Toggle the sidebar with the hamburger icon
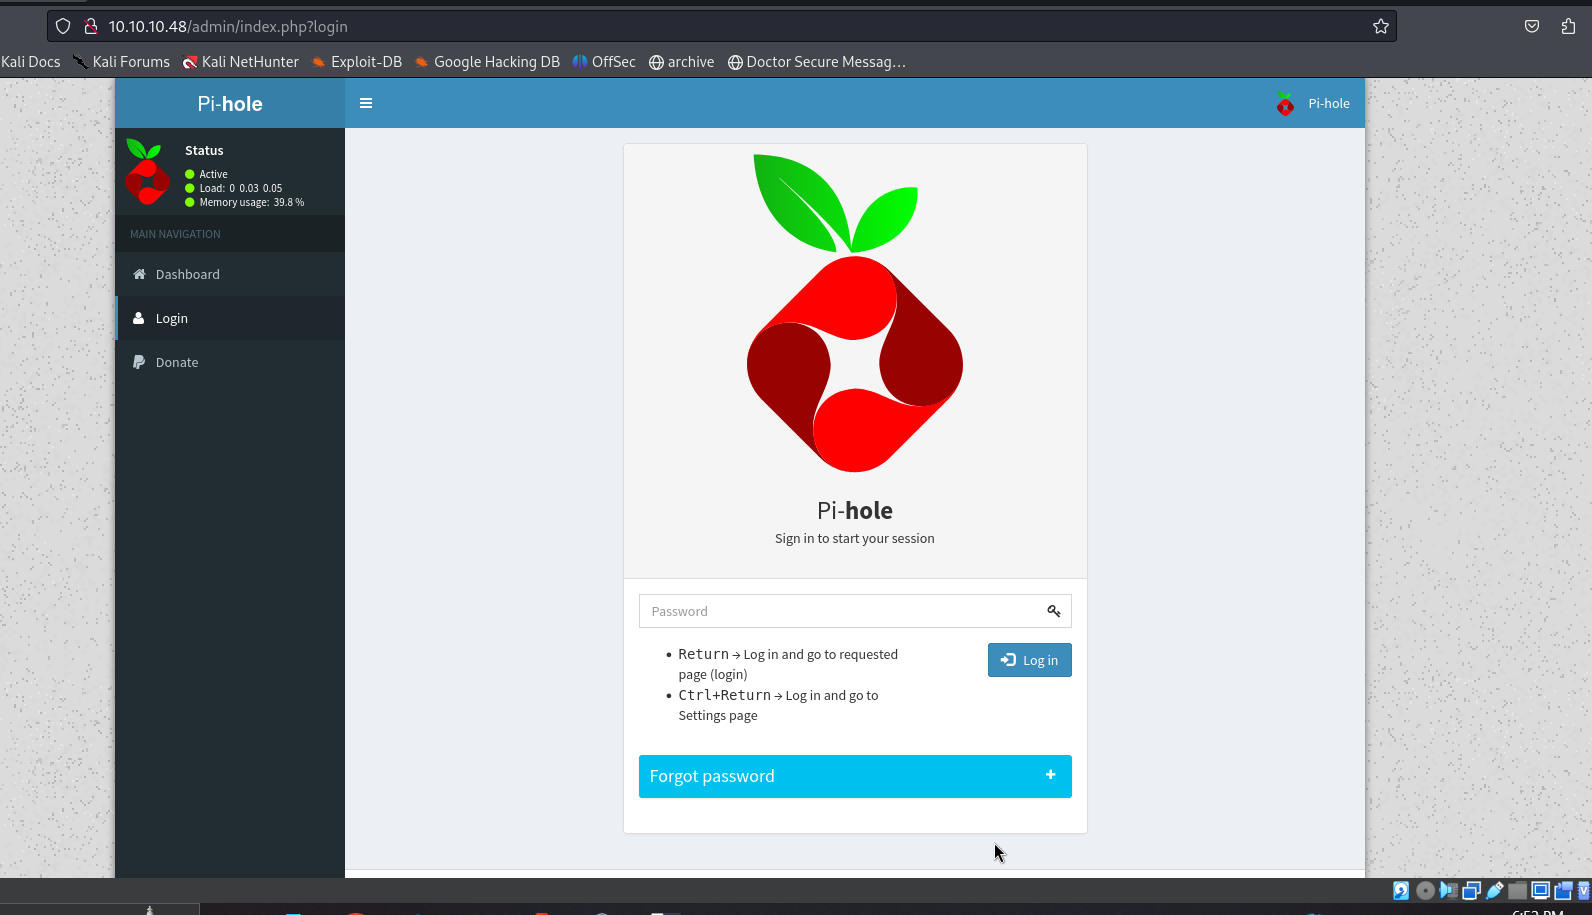 click(366, 103)
